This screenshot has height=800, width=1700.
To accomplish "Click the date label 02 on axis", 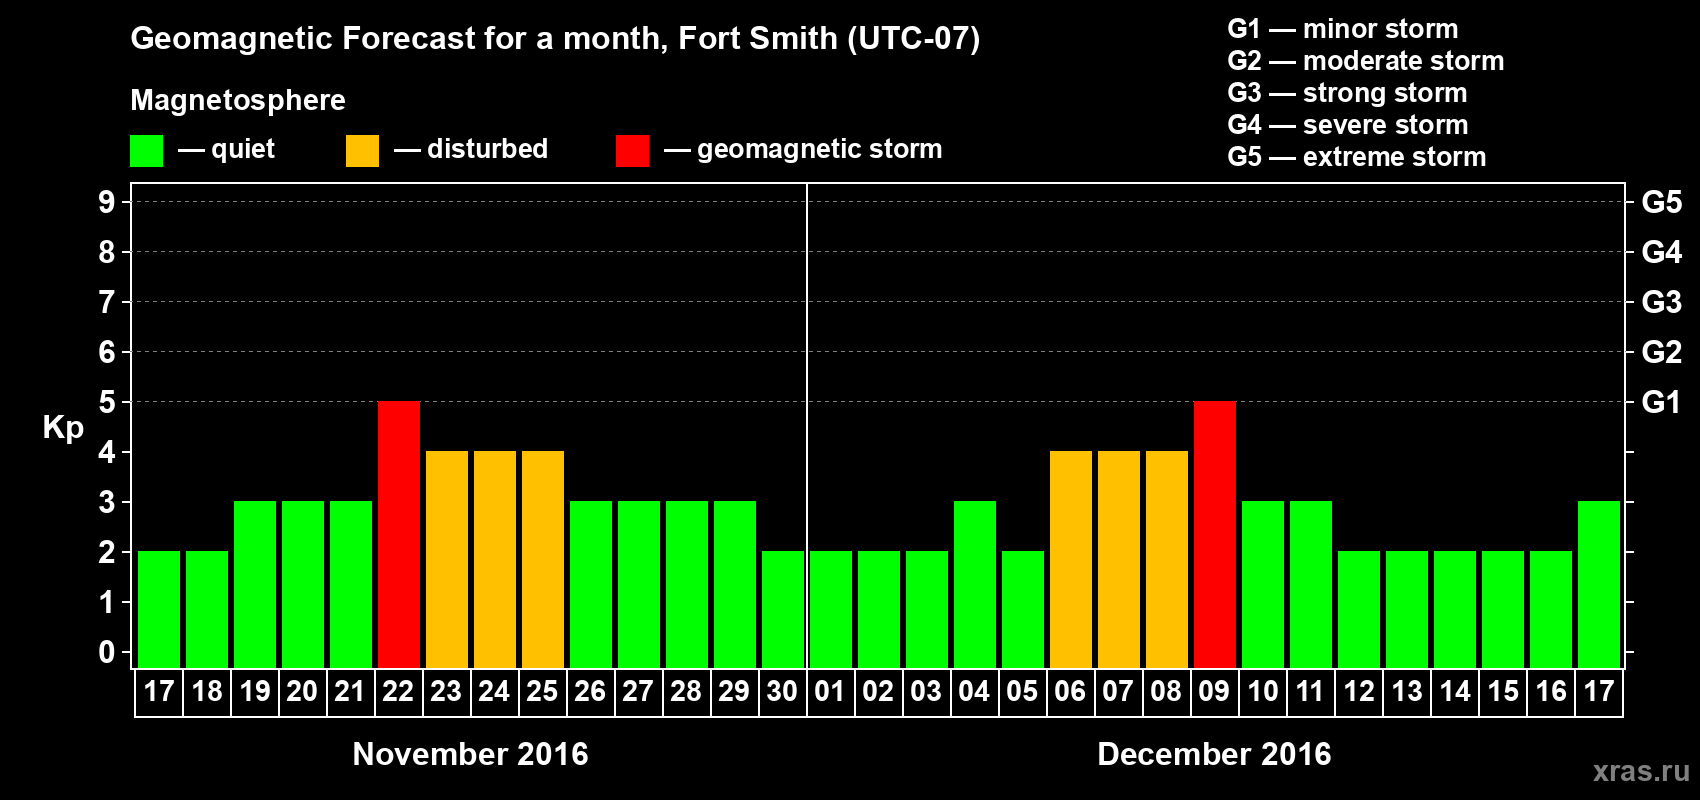I will [878, 692].
